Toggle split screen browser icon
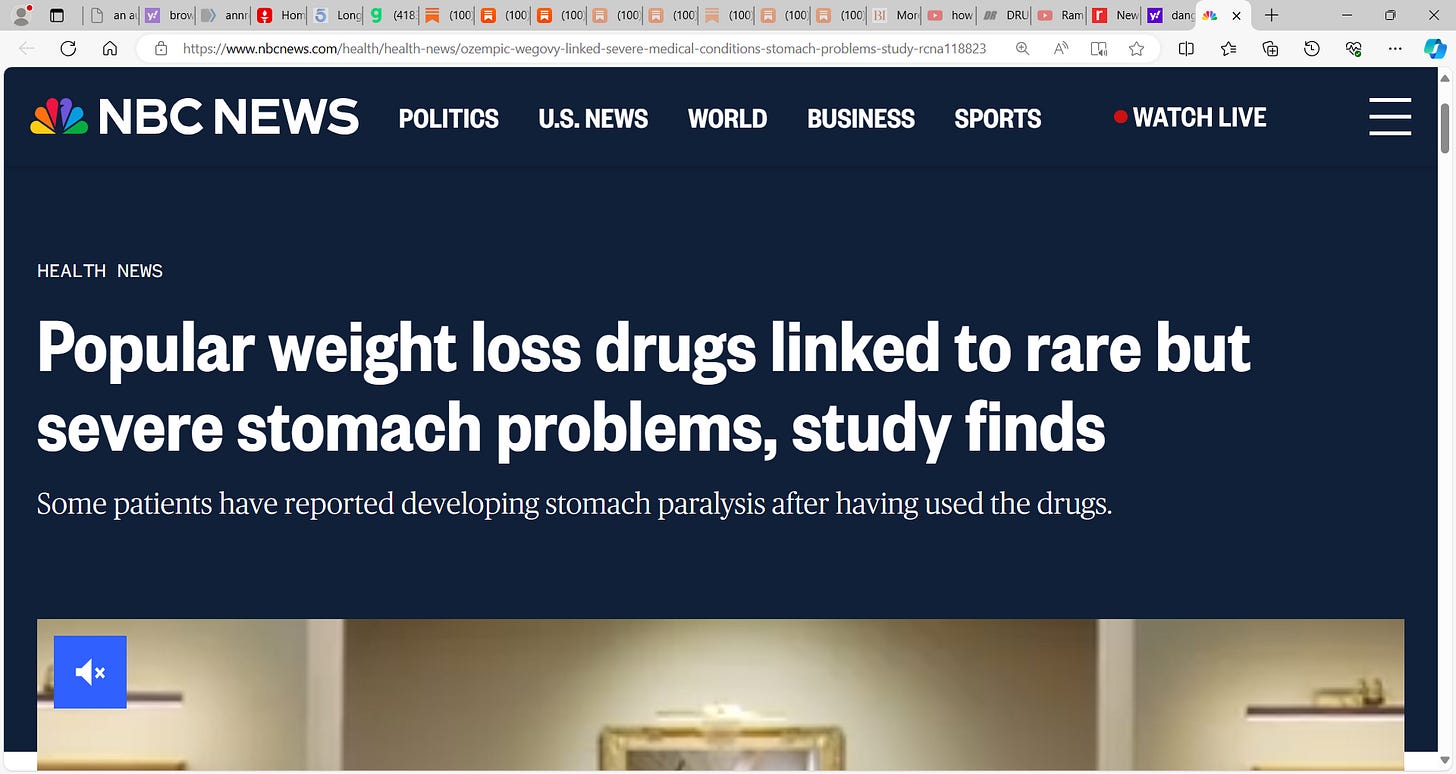Screen dimensions: 1456x774 tap(1186, 48)
